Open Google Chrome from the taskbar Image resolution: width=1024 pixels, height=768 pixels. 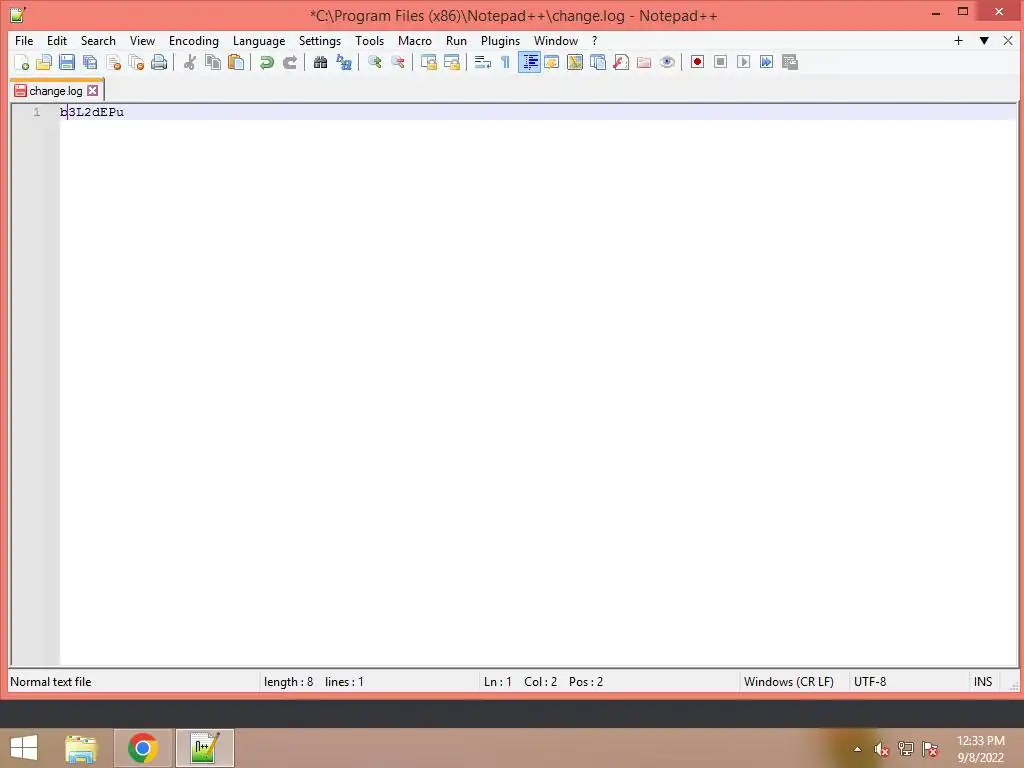point(143,748)
